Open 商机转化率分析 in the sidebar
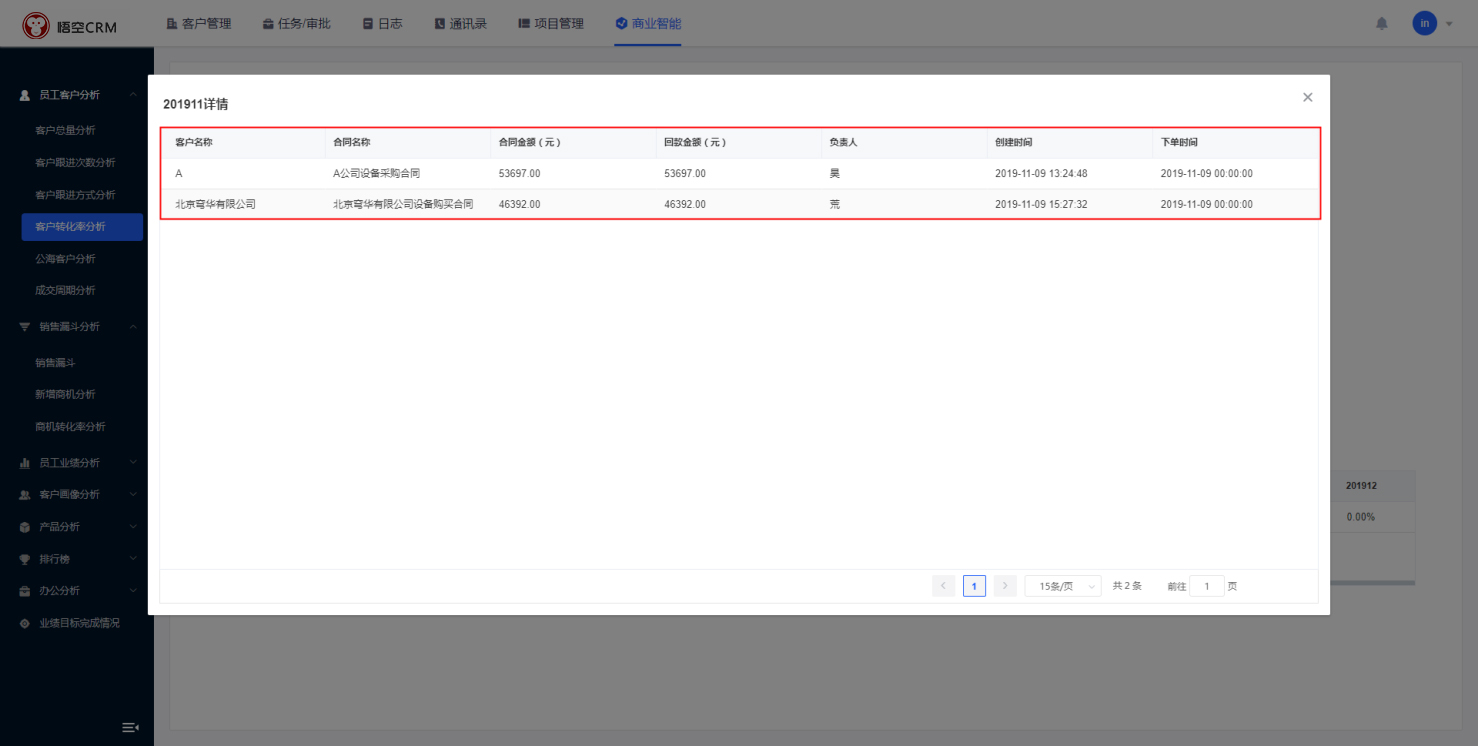Screen dimensions: 1478x746 pyautogui.click(x=70, y=427)
